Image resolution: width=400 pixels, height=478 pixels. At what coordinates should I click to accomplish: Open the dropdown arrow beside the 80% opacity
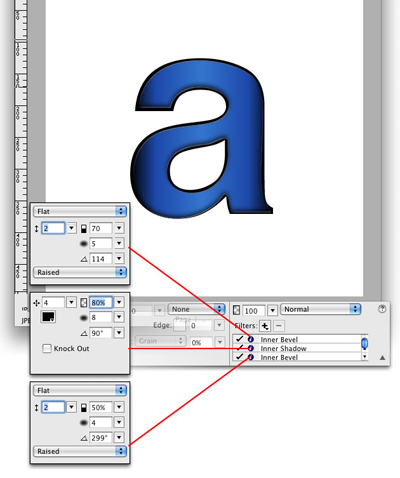click(119, 302)
